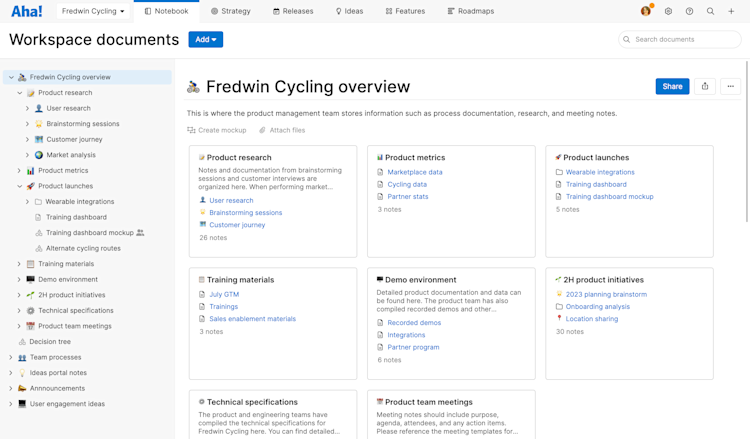Open the Strategy tab
This screenshot has height=439, width=750.
pyautogui.click(x=231, y=11)
